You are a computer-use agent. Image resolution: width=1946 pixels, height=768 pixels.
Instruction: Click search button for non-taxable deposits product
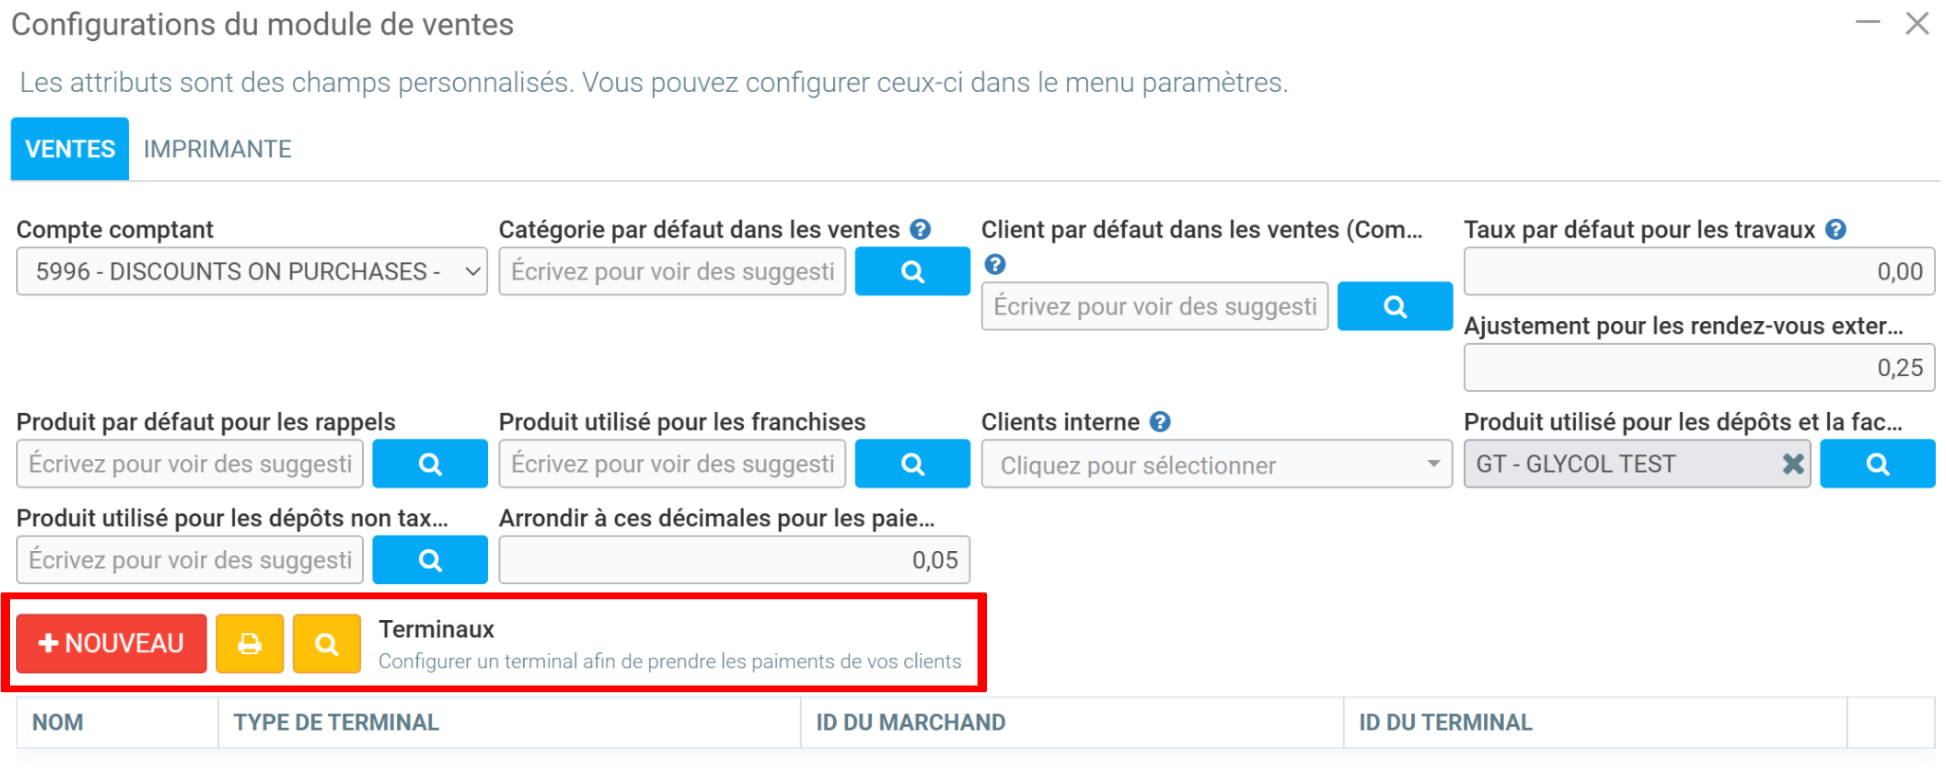click(x=430, y=560)
